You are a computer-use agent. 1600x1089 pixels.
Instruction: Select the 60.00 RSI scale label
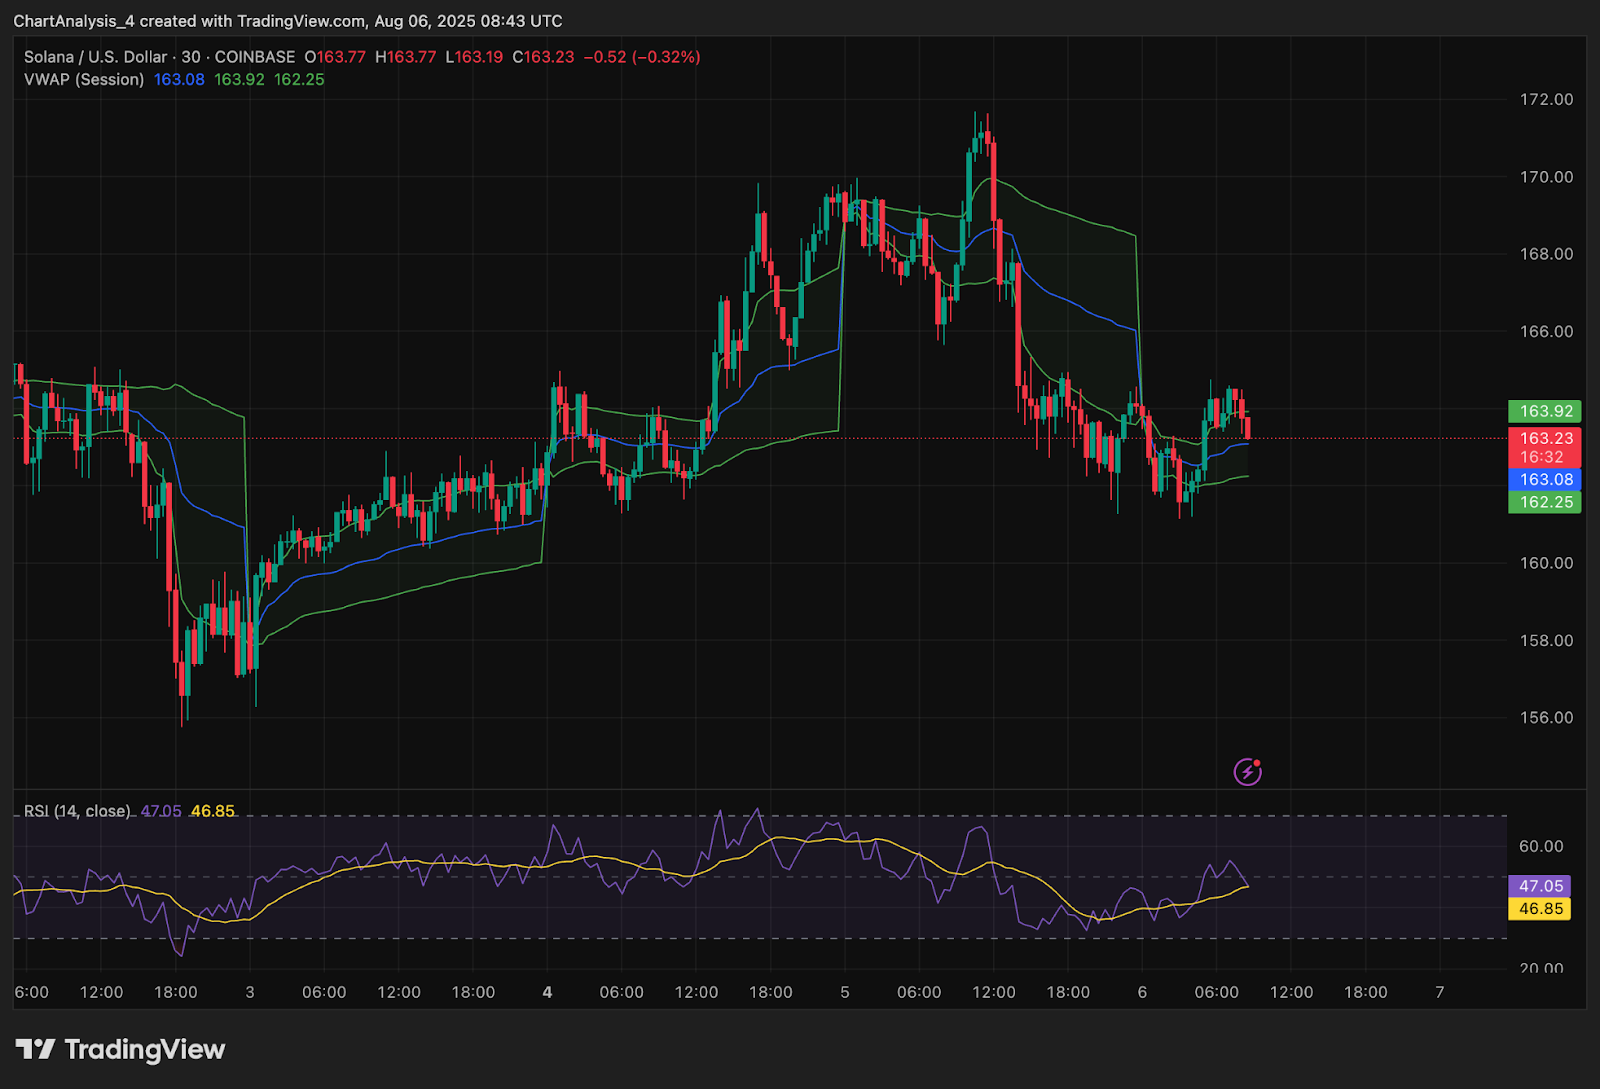click(1540, 846)
